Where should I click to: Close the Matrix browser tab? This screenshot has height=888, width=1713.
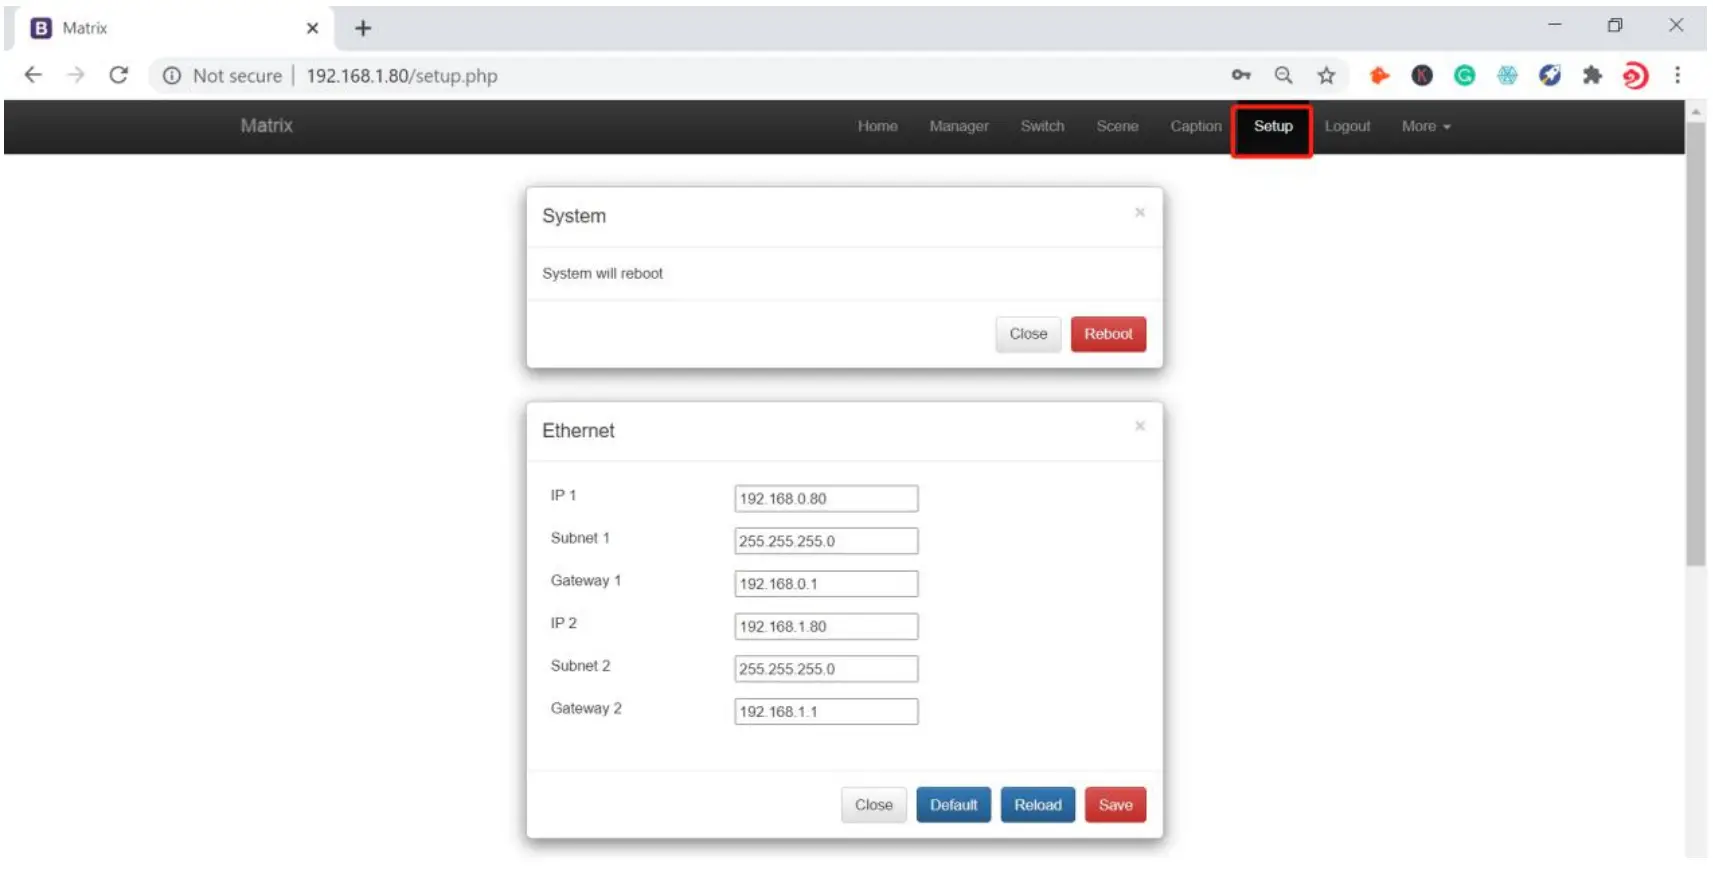pos(312,28)
